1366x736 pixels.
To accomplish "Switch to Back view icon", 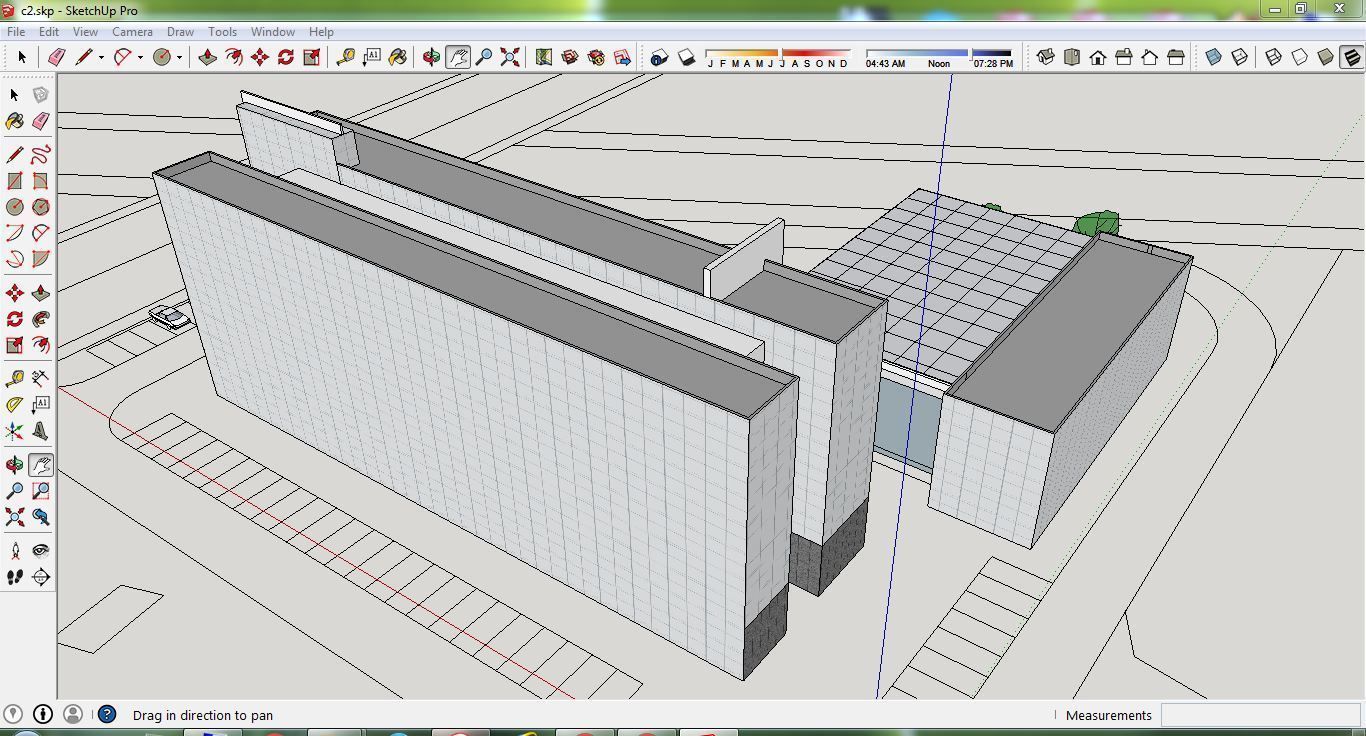I will coord(1150,57).
